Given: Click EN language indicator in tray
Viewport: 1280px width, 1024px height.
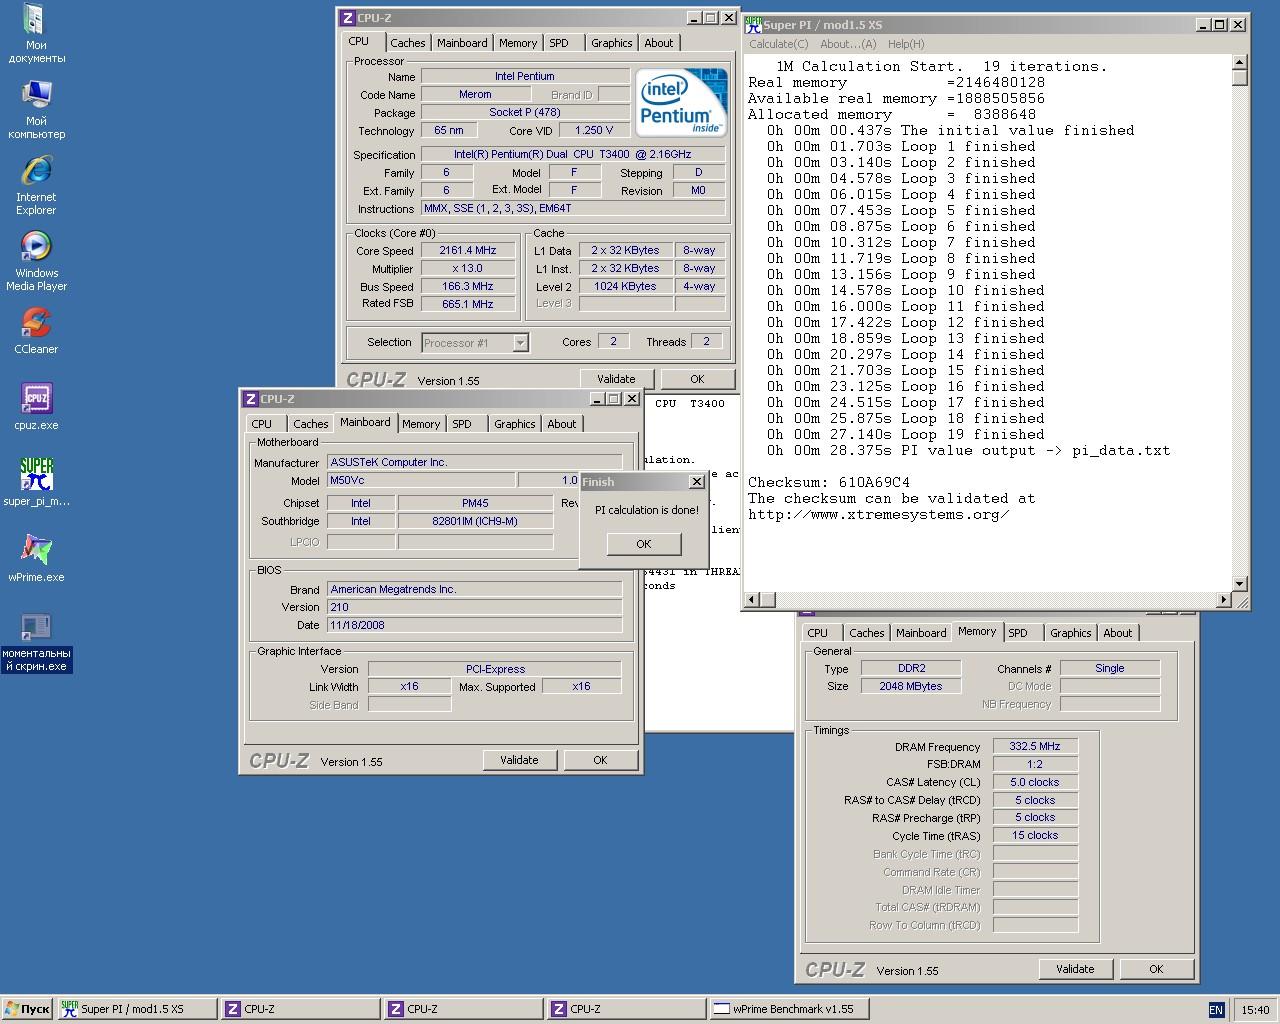Looking at the screenshot, I should 1216,1010.
